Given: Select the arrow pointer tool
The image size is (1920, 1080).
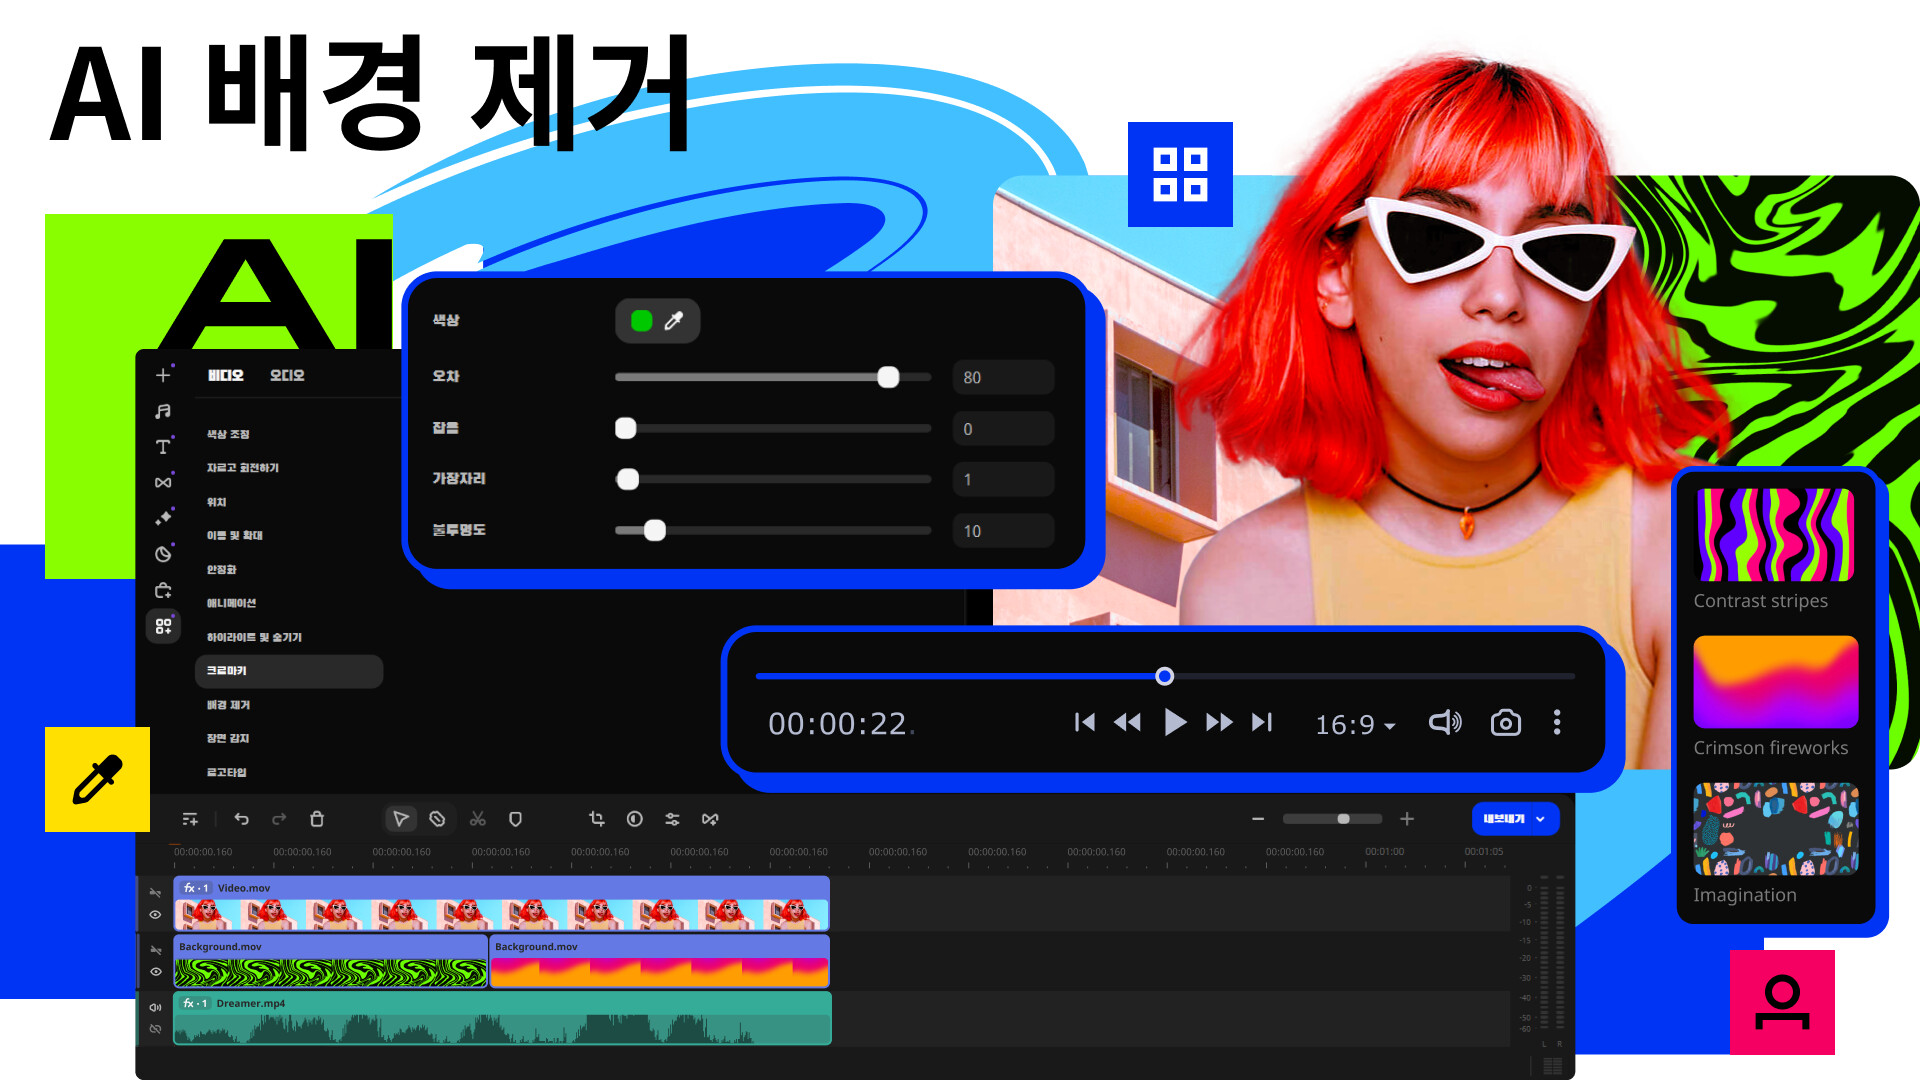Looking at the screenshot, I should 400,819.
